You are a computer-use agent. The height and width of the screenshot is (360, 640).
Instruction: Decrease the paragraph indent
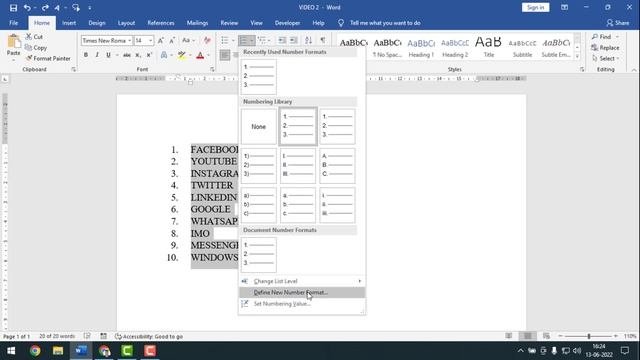(282, 40)
